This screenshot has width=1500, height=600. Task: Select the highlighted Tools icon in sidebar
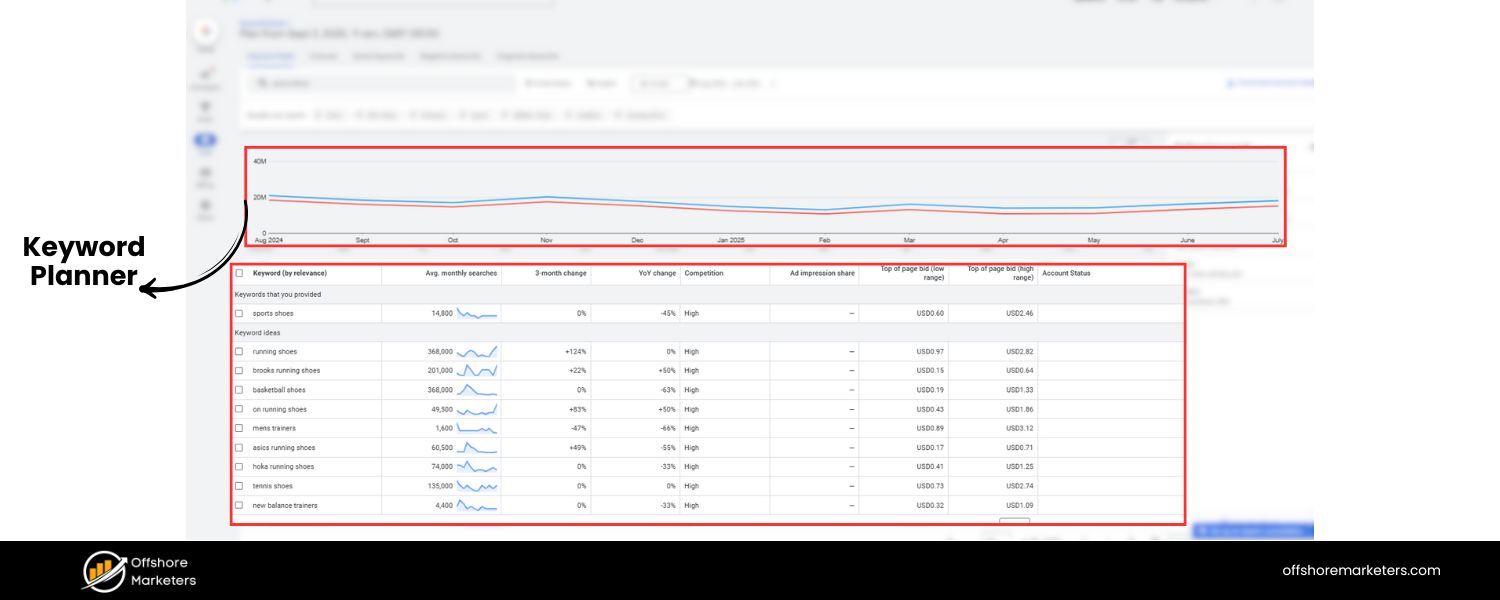[x=205, y=140]
